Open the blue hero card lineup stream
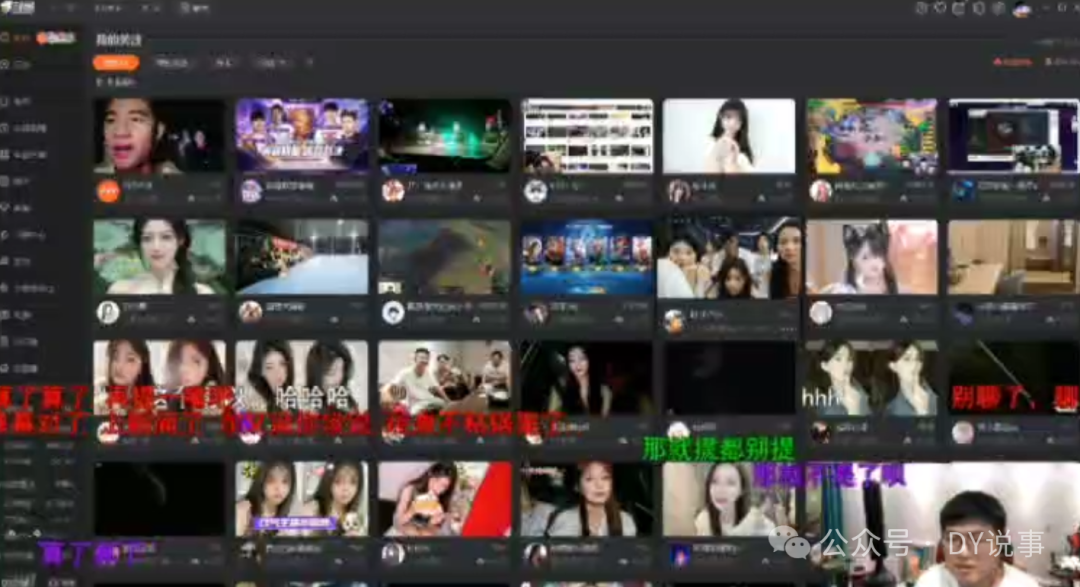 tap(587, 257)
